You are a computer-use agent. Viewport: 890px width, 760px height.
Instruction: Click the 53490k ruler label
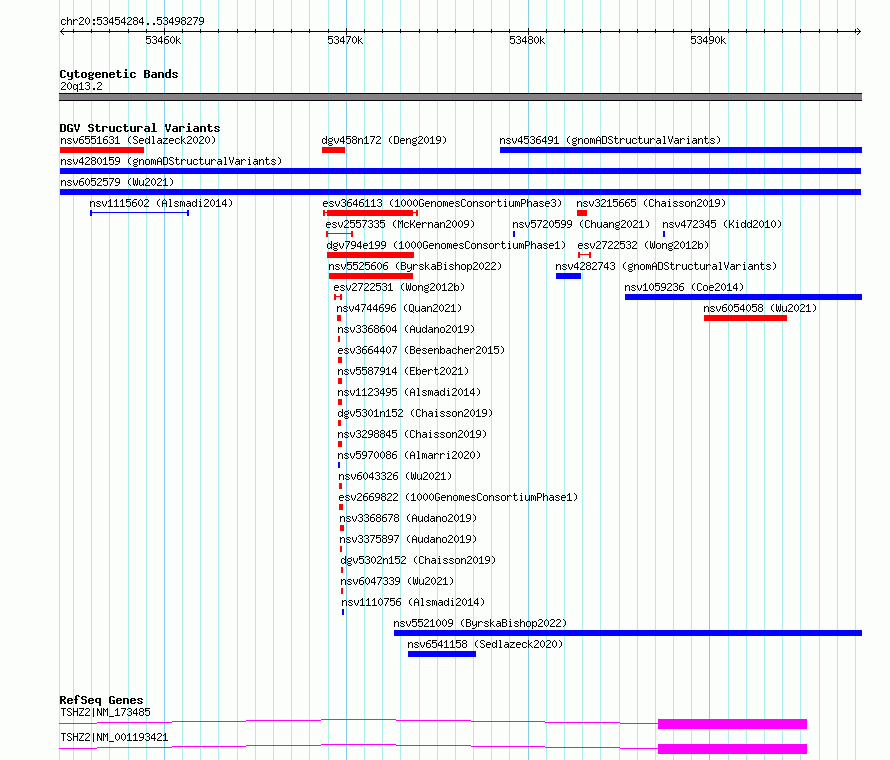pos(708,40)
